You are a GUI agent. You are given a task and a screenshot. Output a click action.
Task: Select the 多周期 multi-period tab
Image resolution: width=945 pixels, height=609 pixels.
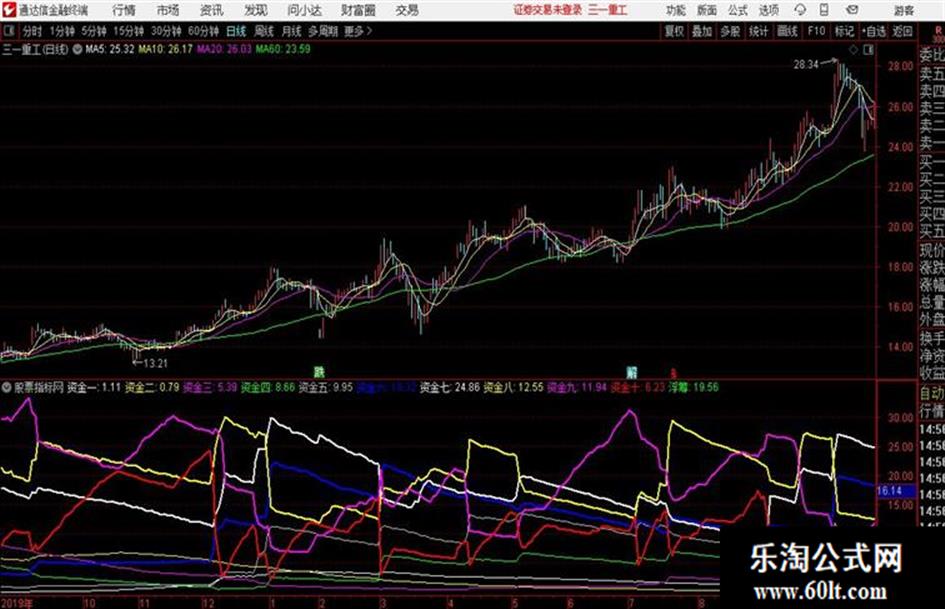coord(323,31)
